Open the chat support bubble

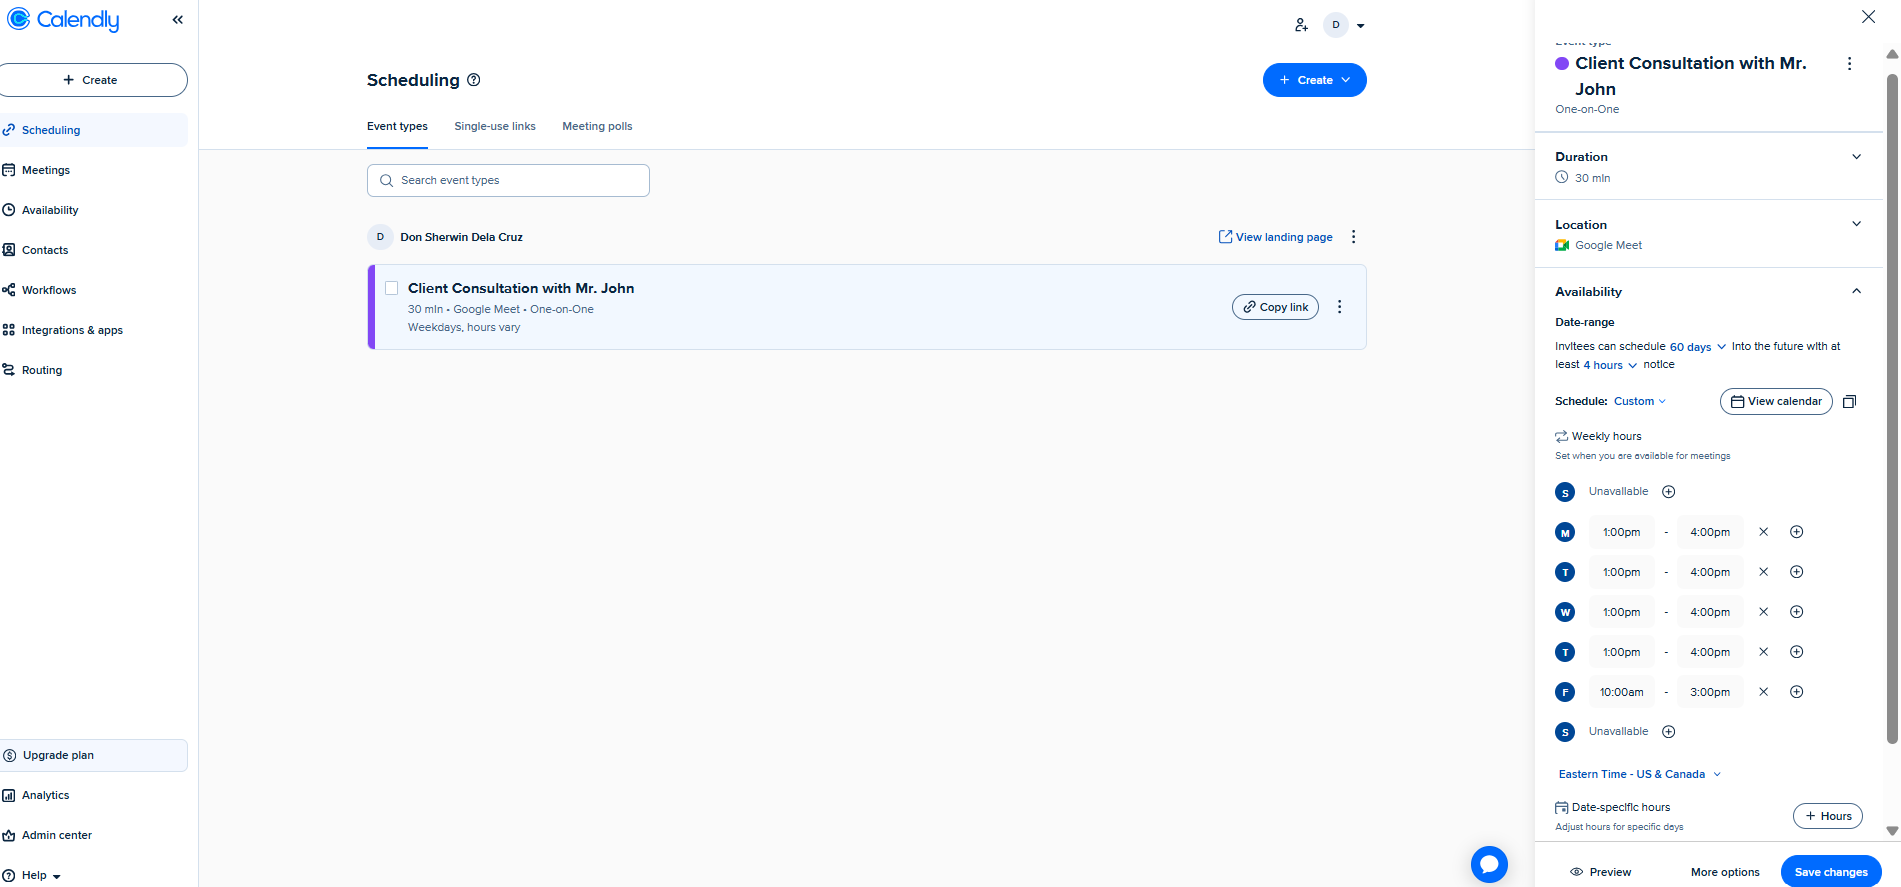coord(1488,864)
